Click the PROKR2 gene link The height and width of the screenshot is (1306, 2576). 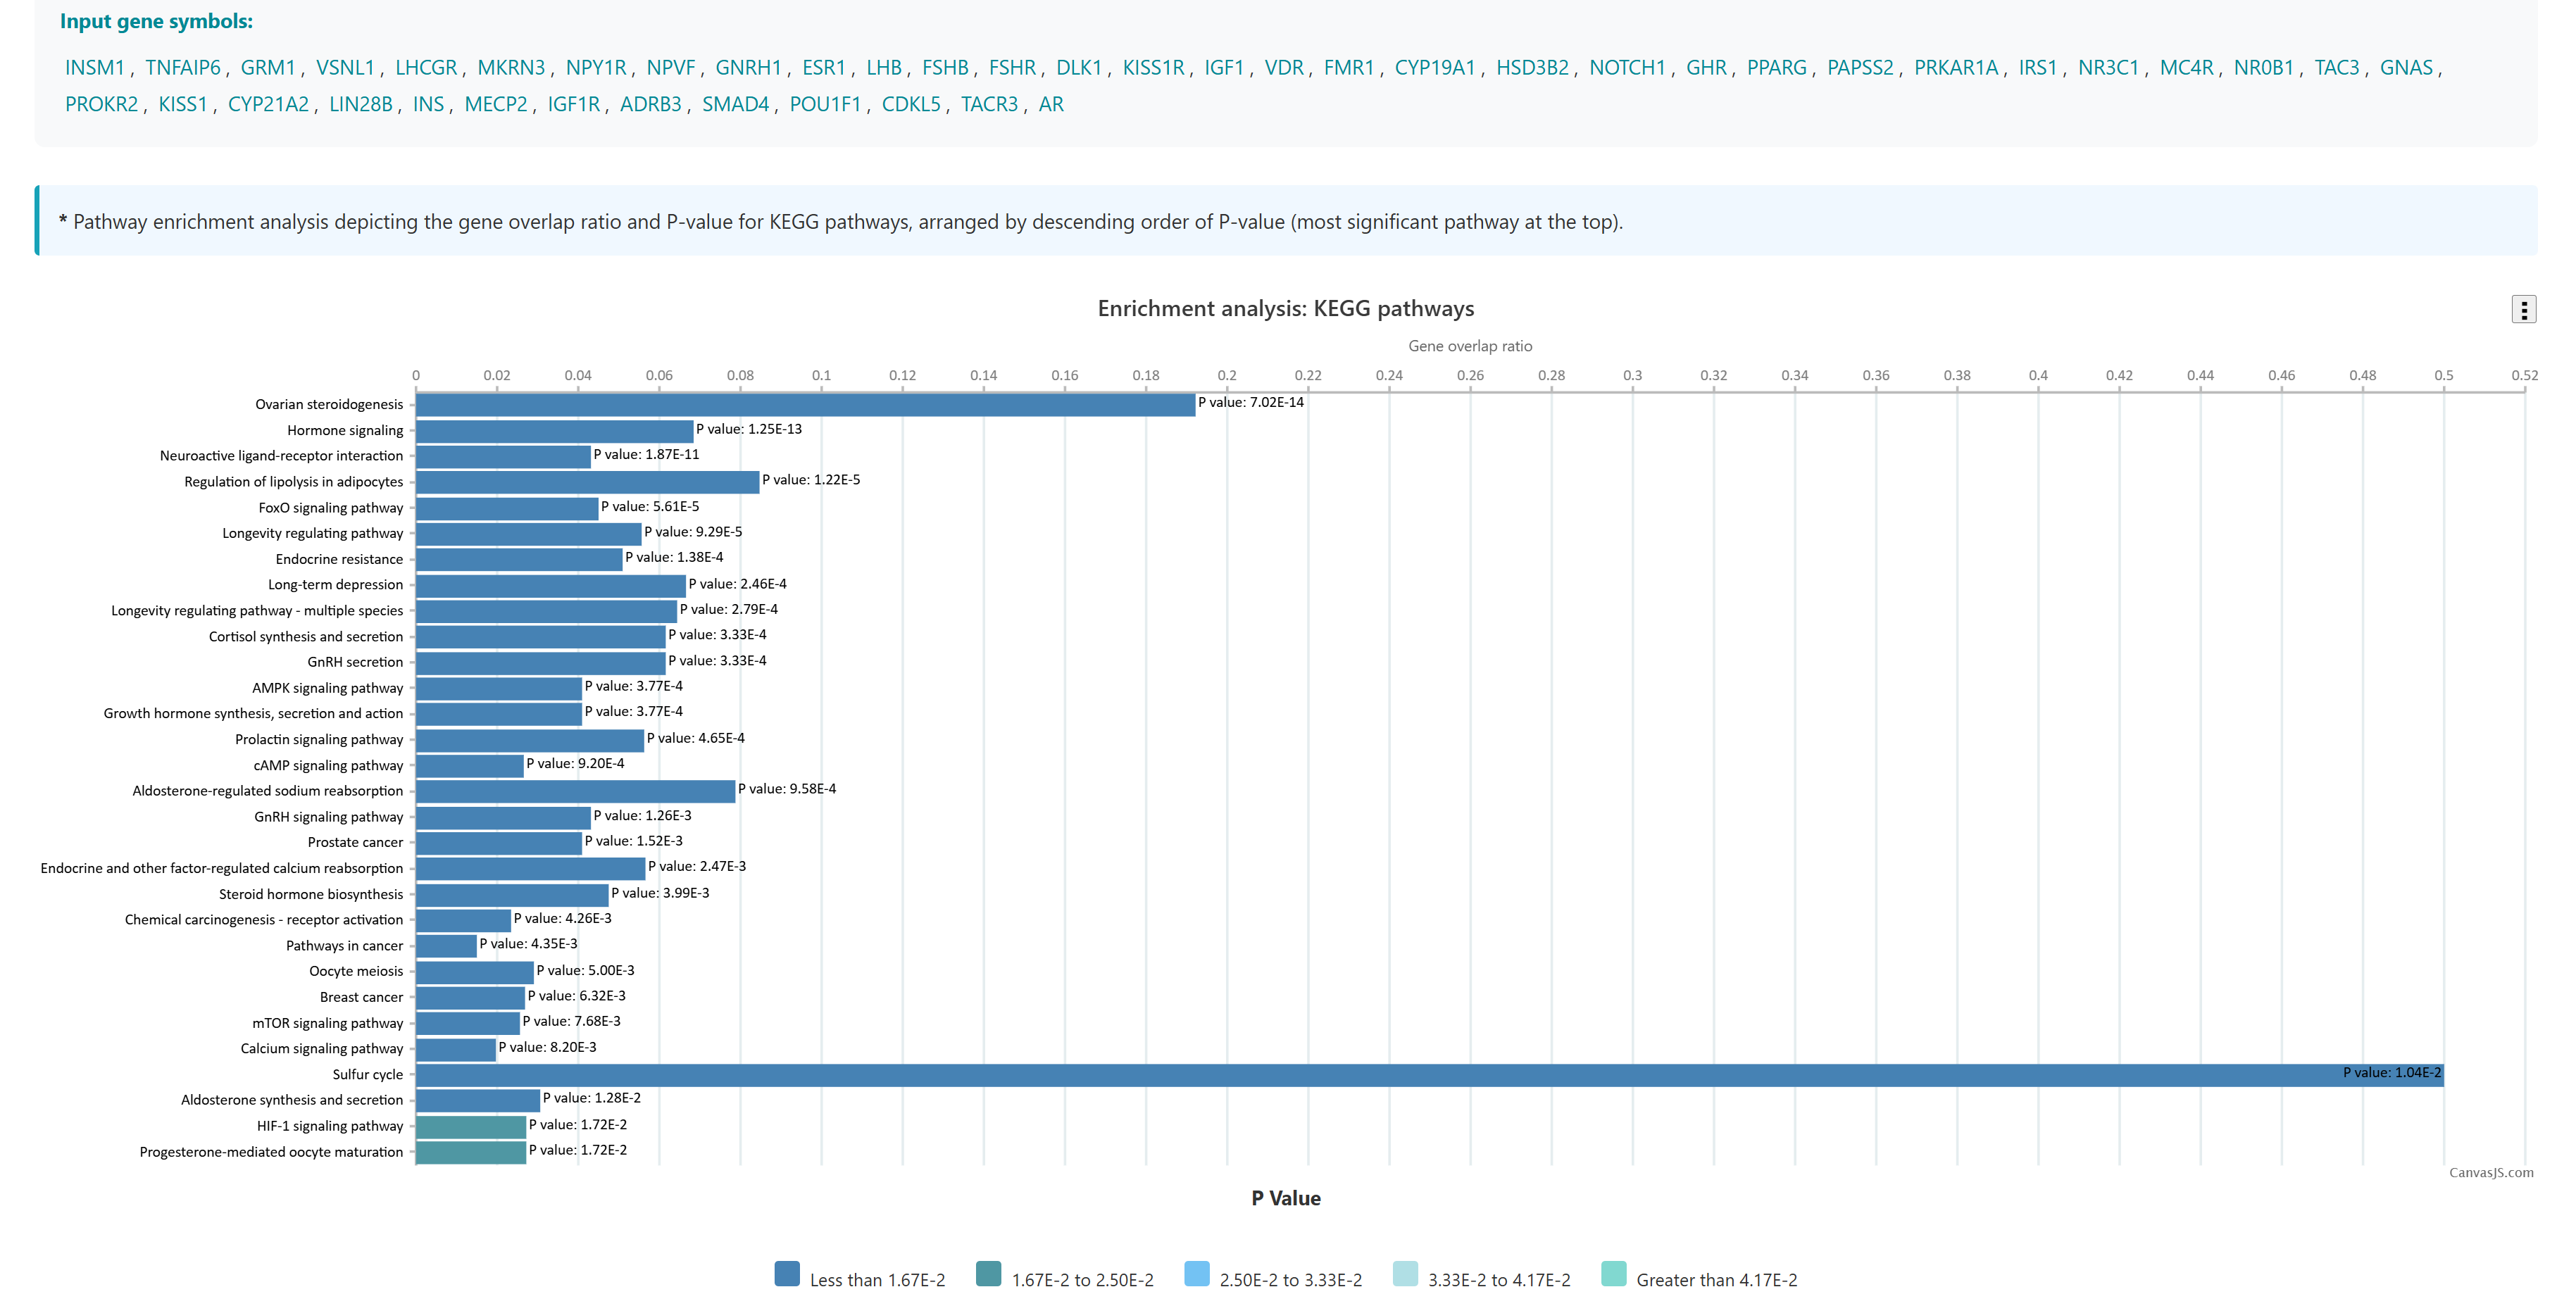click(x=101, y=105)
